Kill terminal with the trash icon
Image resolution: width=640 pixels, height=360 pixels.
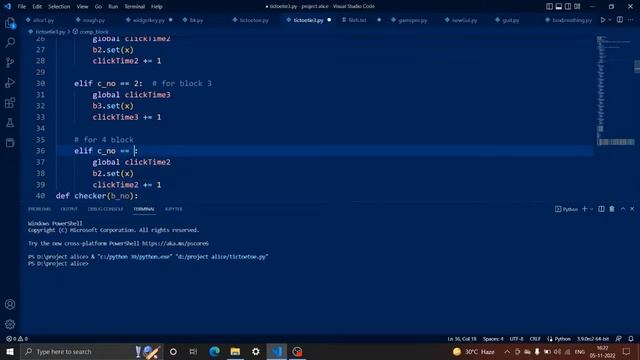(612, 209)
